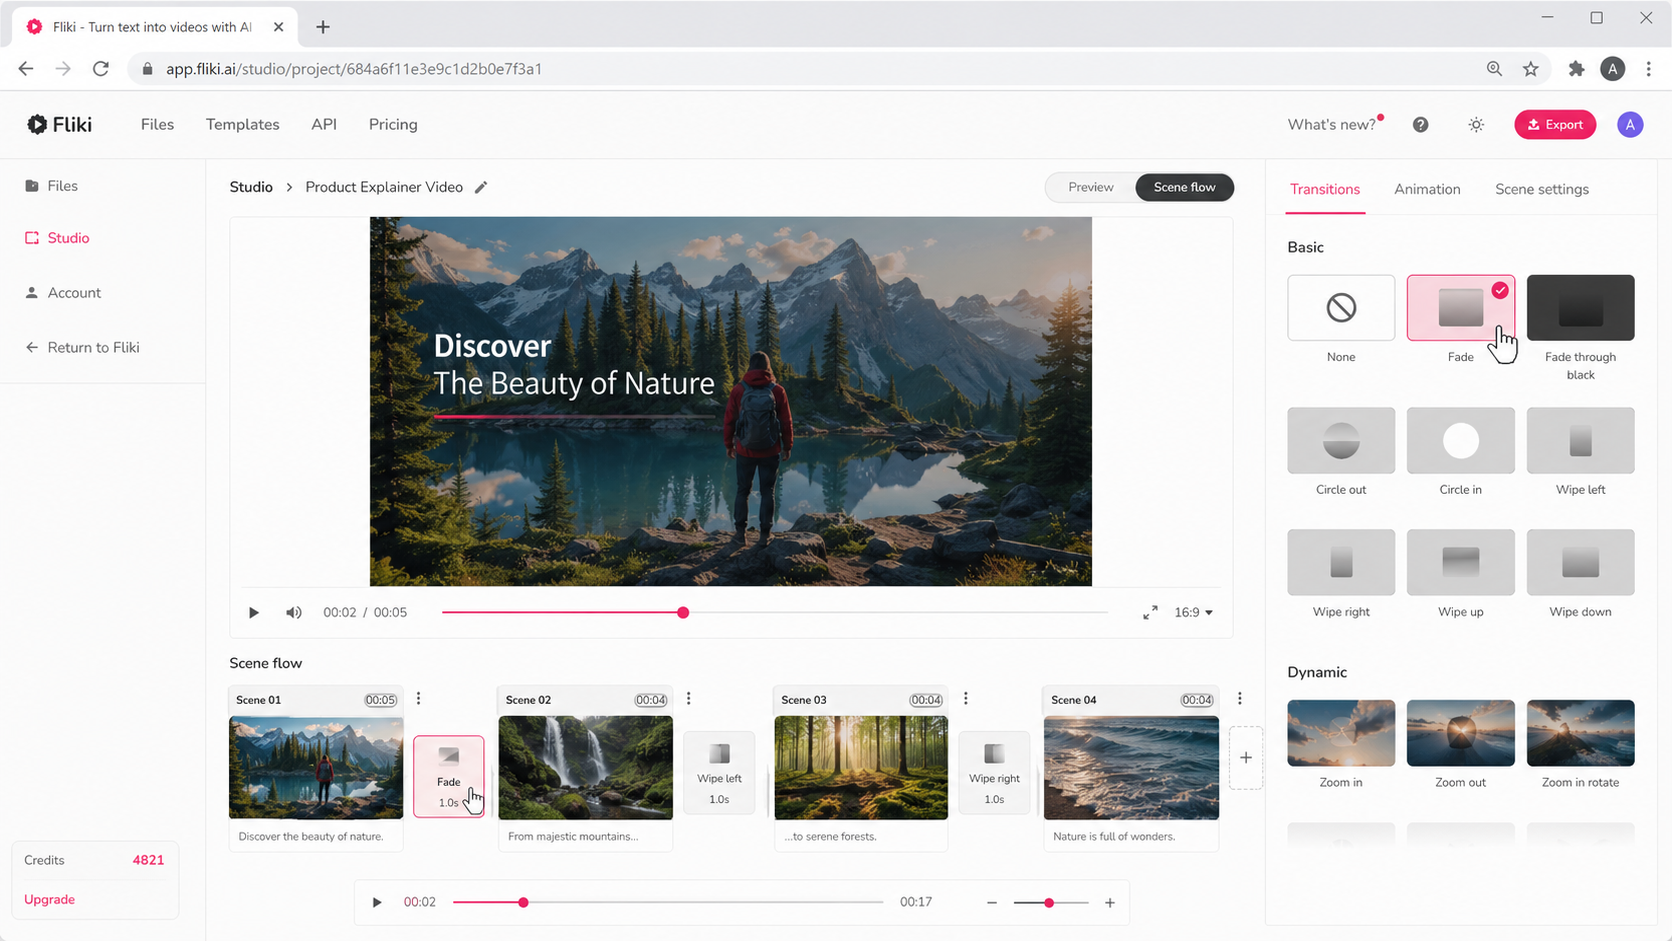
Task: Open the 16:9 aspect ratio dropdown
Action: (1193, 612)
